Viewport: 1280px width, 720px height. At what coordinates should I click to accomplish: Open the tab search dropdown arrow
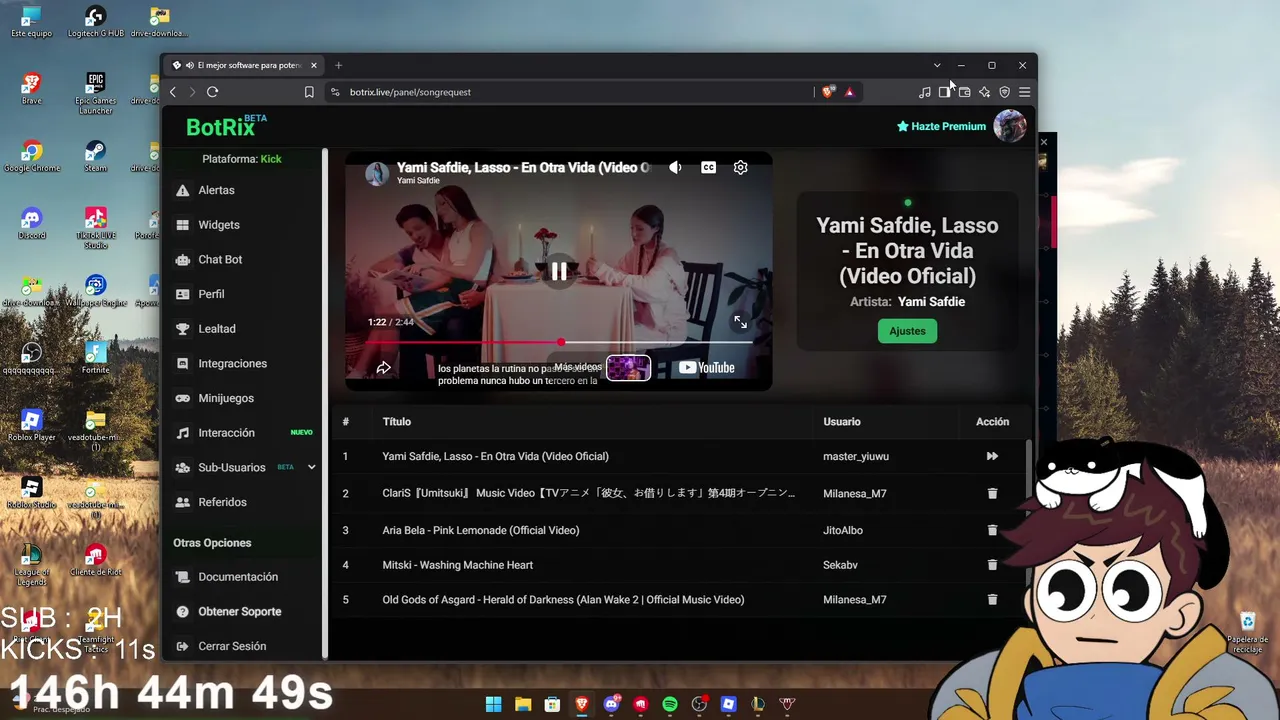pyautogui.click(x=937, y=66)
